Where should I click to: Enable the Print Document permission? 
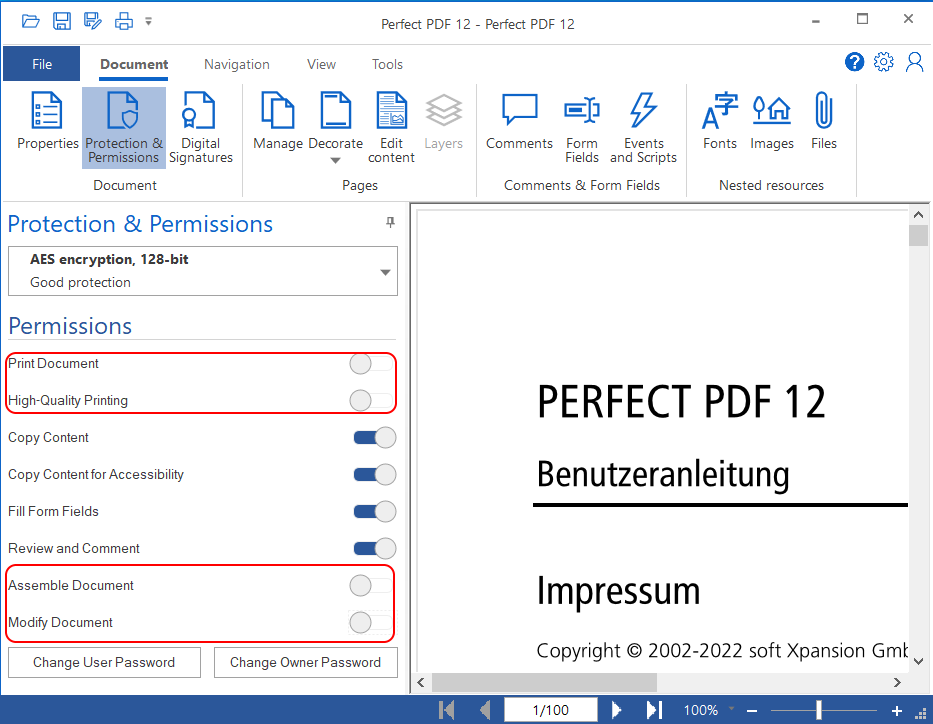click(x=372, y=363)
